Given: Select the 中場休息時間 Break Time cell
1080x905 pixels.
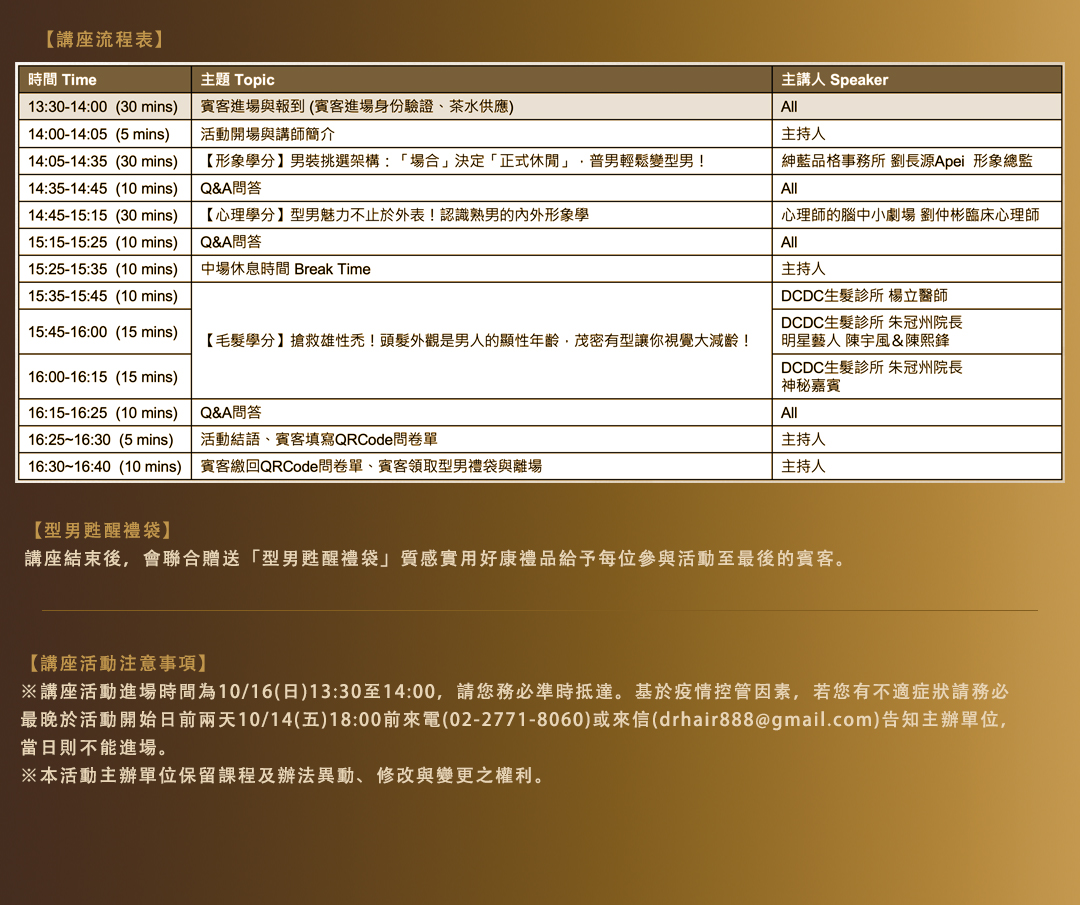Looking at the screenshot, I should coord(286,269).
